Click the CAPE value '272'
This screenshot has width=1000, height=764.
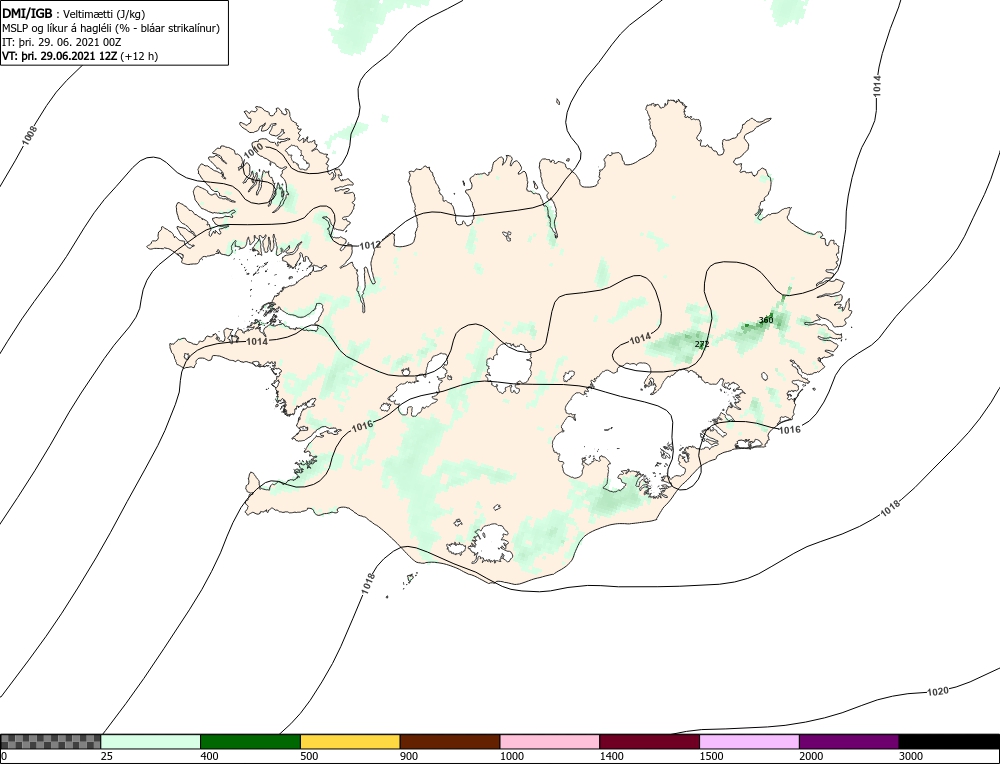702,344
